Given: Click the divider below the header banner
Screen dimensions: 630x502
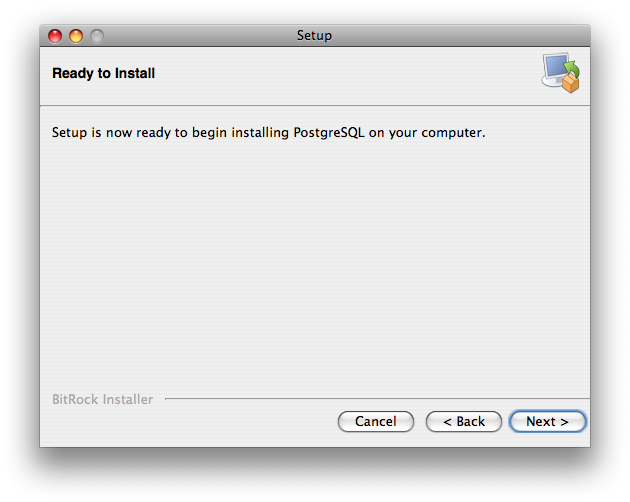Looking at the screenshot, I should pyautogui.click(x=314, y=105).
